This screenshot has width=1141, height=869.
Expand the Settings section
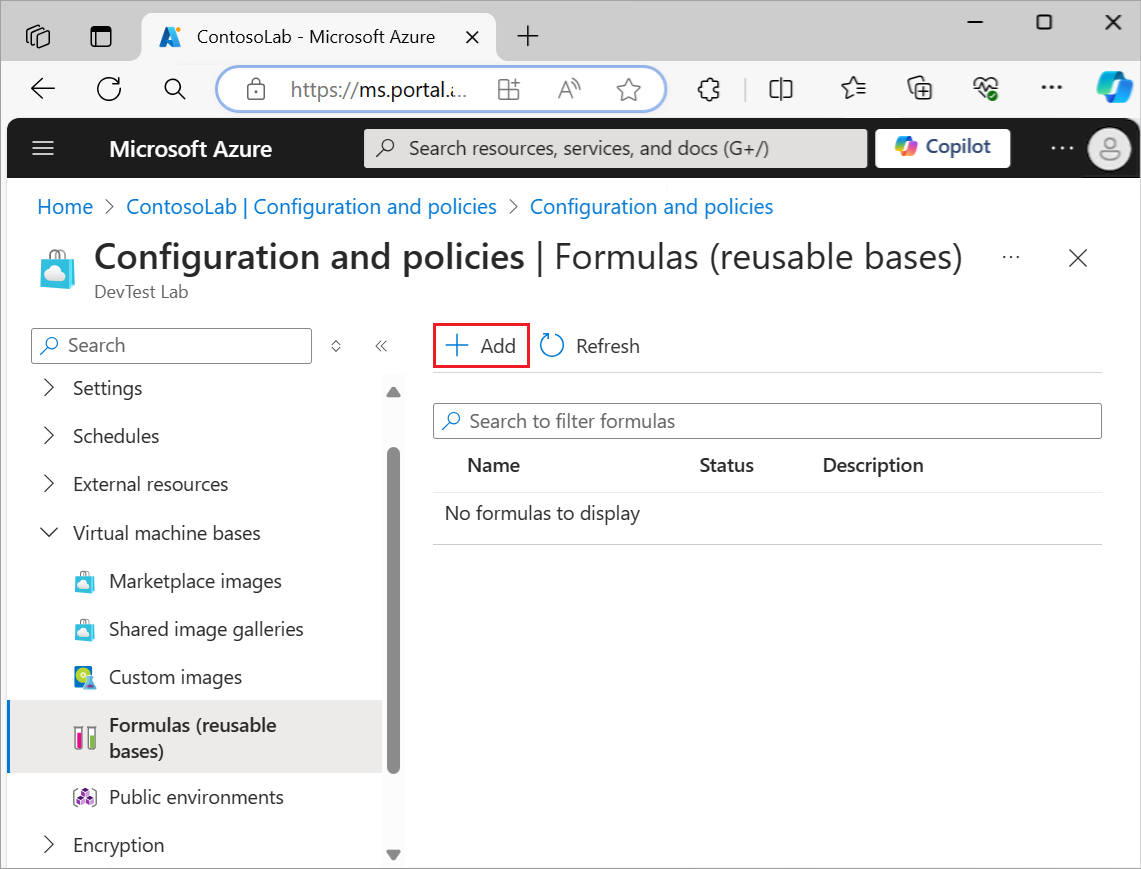pyautogui.click(x=49, y=388)
